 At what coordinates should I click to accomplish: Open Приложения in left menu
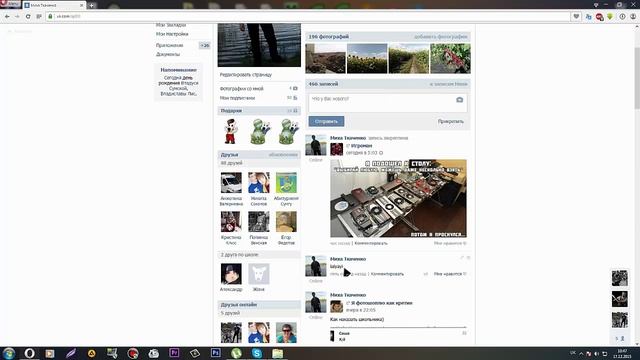(x=169, y=45)
